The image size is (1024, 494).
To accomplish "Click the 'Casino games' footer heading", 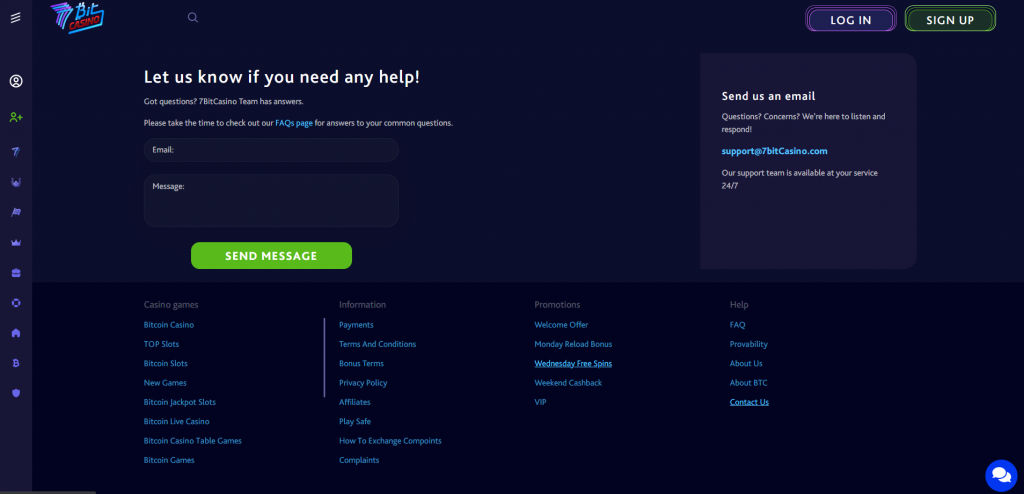I will click(x=170, y=305).
